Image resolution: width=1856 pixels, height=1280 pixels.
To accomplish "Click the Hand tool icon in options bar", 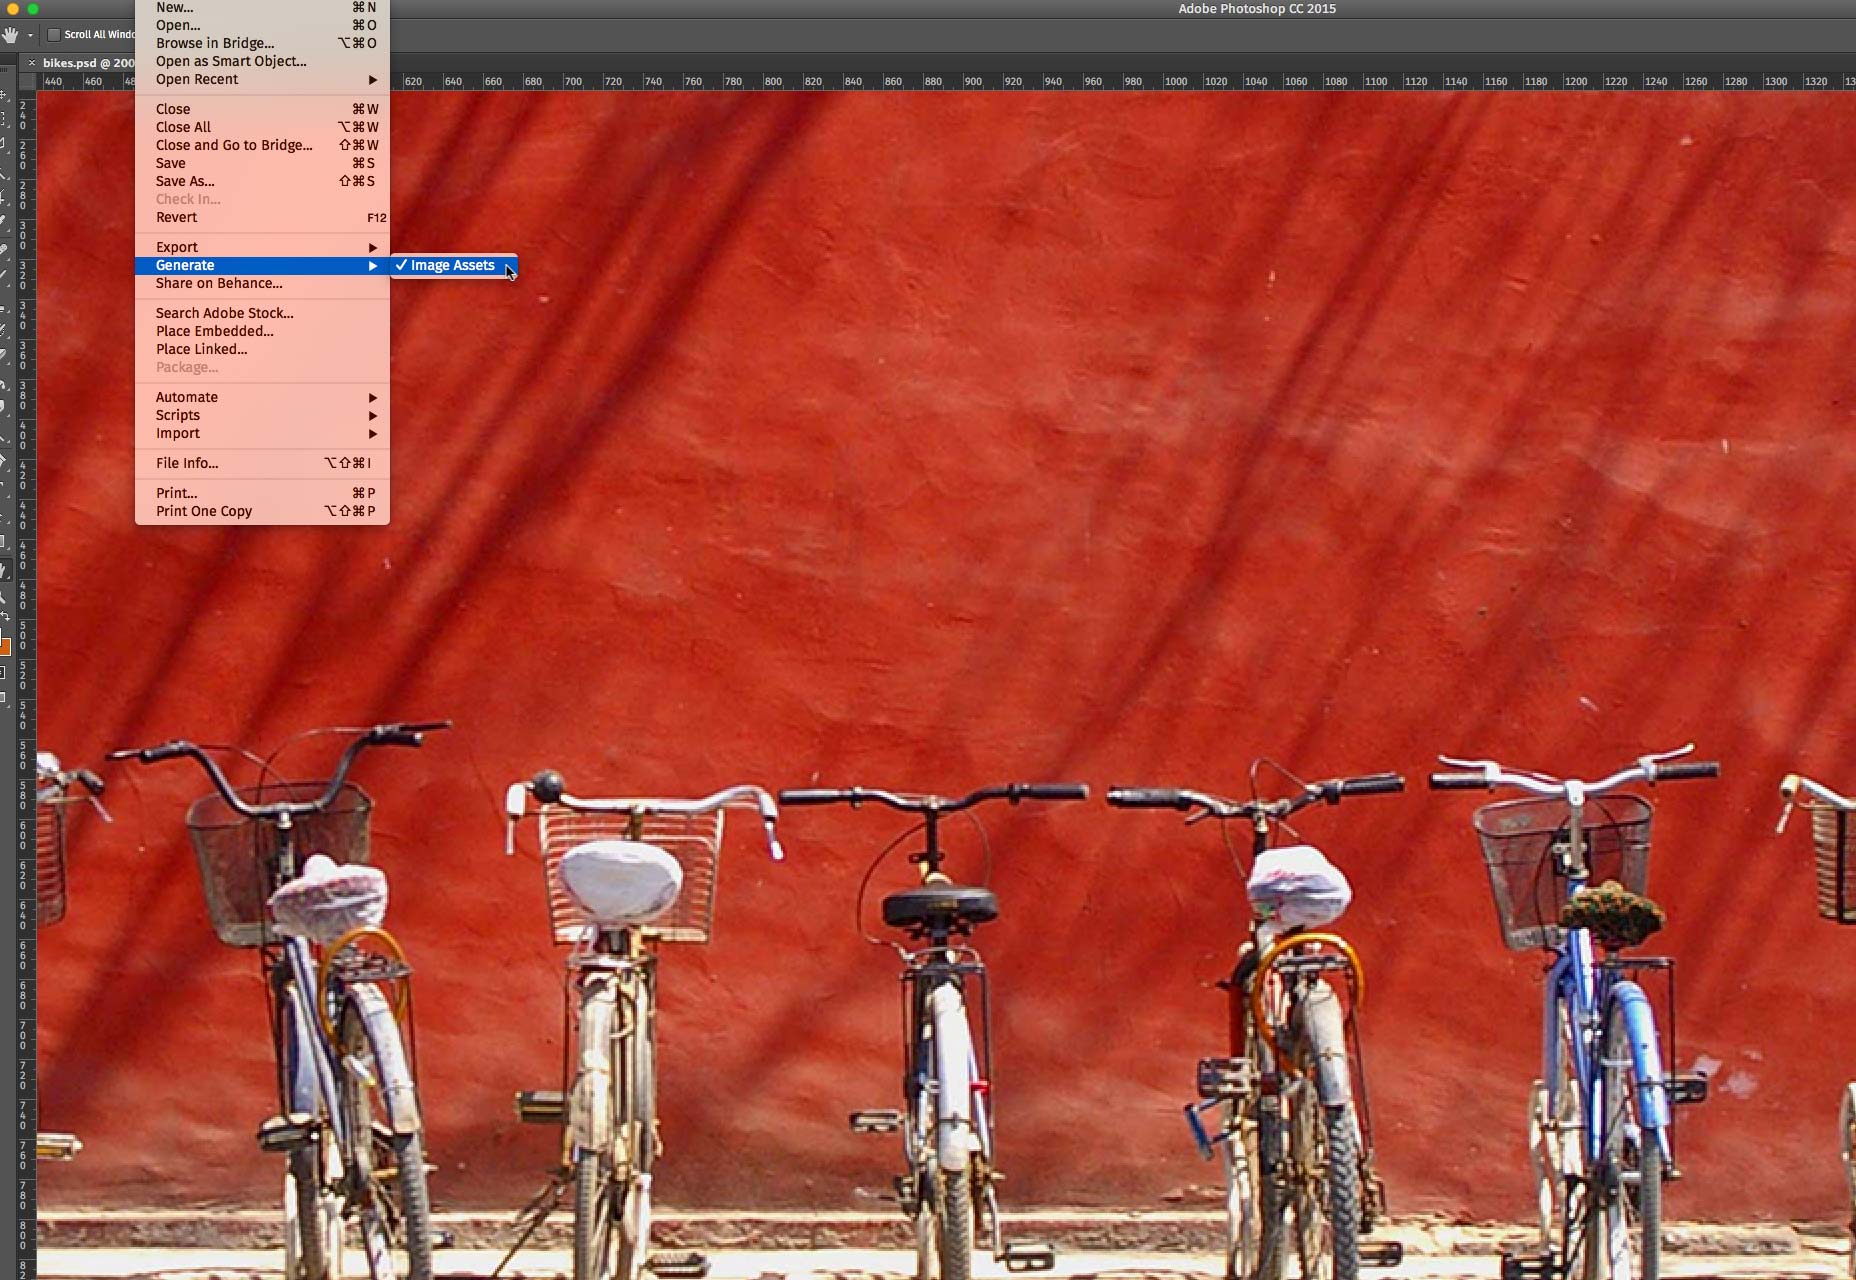I will point(11,35).
